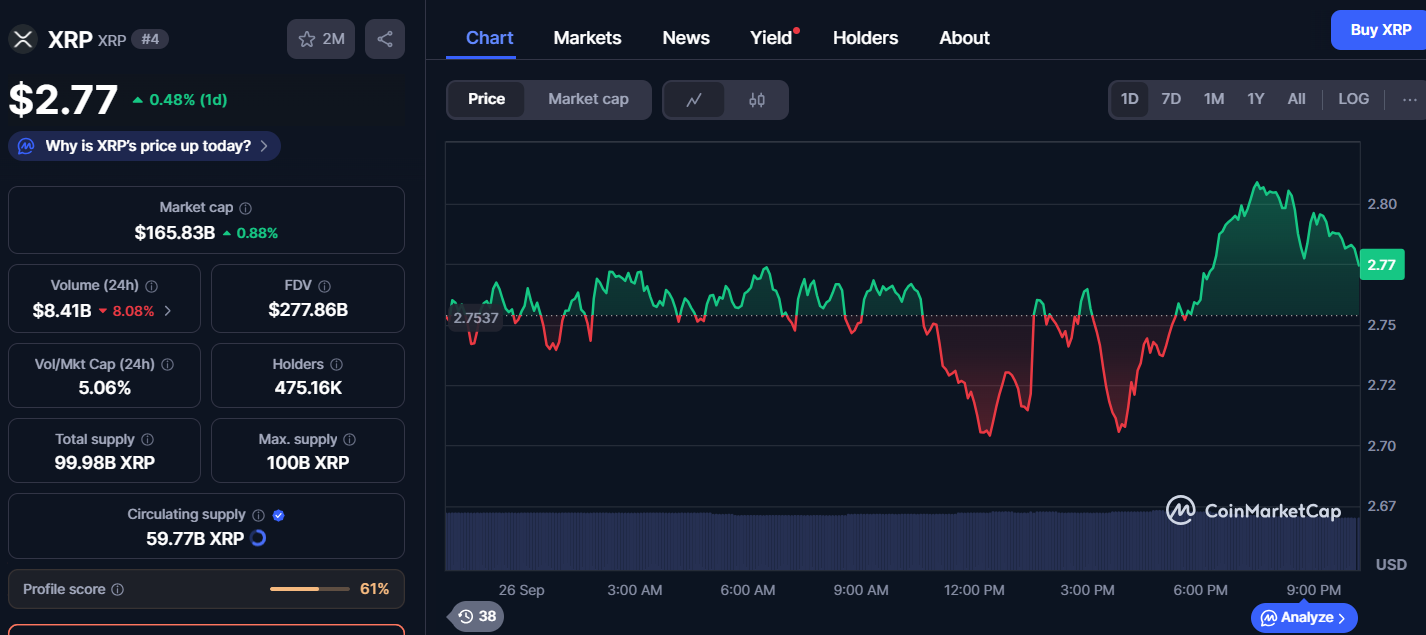Click the Holders info icon
The image size is (1426, 635).
pos(336,365)
